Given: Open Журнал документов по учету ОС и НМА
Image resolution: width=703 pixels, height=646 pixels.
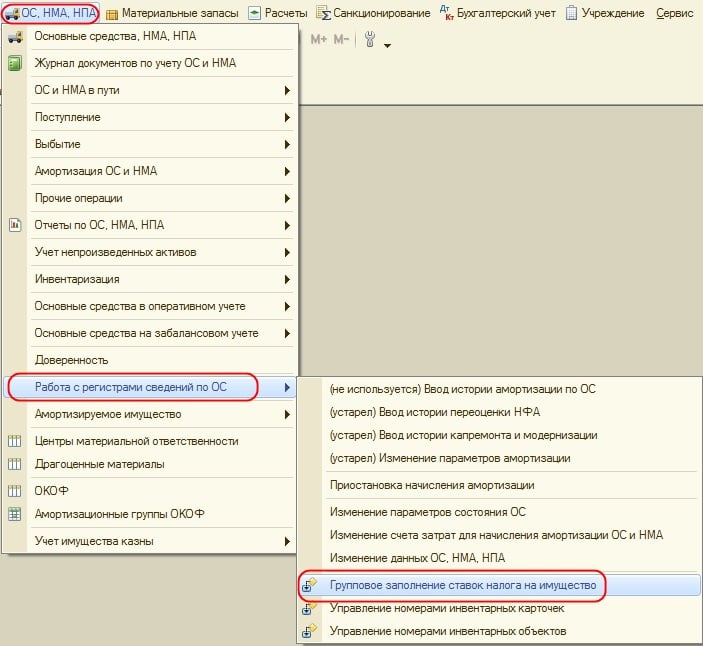Looking at the screenshot, I should [x=135, y=63].
